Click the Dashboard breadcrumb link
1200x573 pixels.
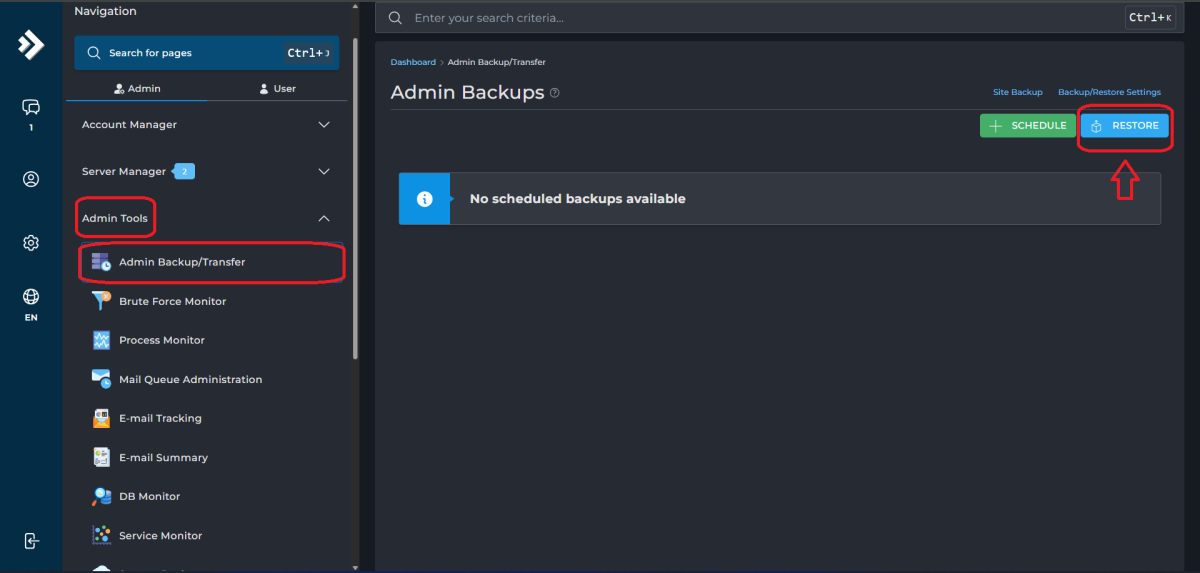click(x=413, y=62)
